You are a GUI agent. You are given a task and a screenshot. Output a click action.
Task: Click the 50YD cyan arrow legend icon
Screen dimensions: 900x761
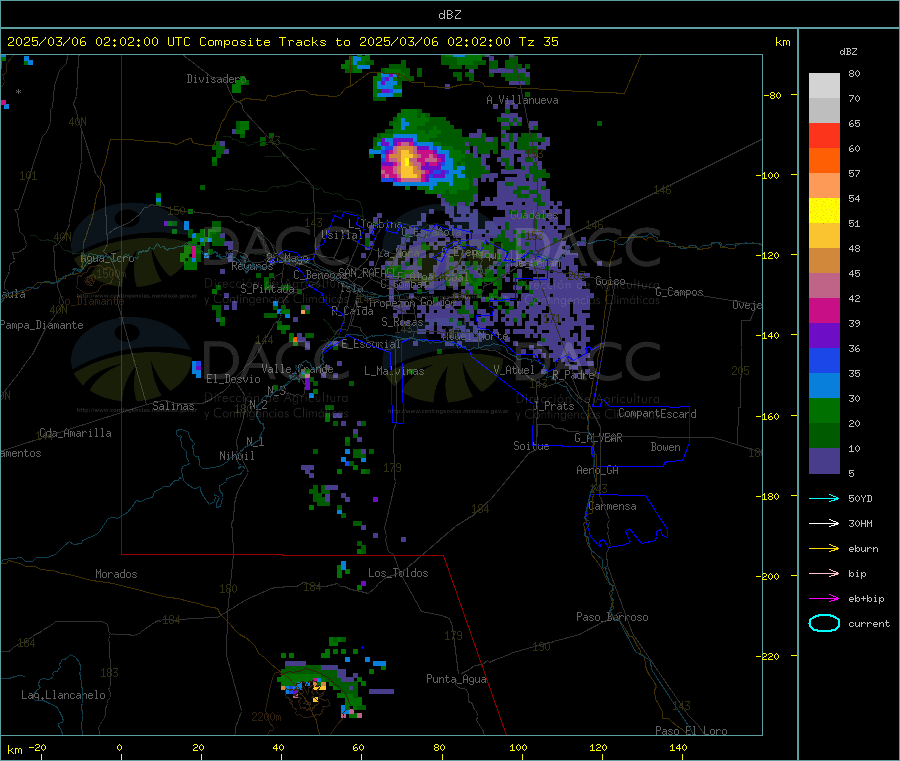[824, 498]
